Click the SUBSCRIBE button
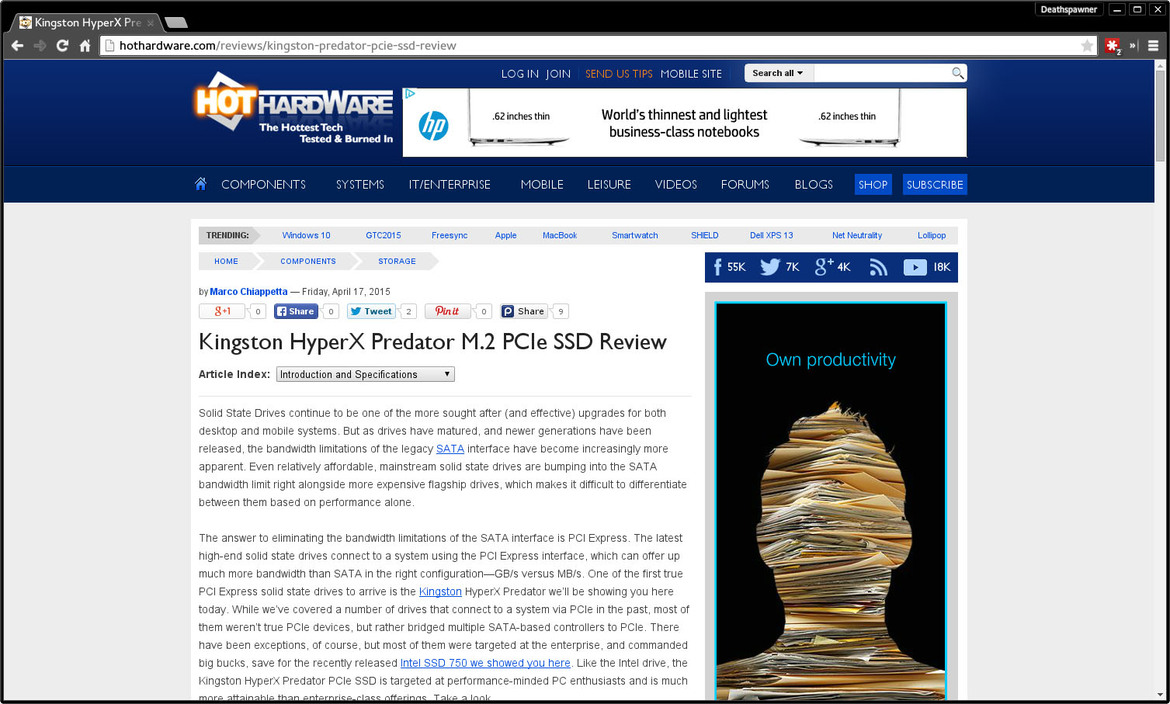1170x704 pixels. point(935,184)
